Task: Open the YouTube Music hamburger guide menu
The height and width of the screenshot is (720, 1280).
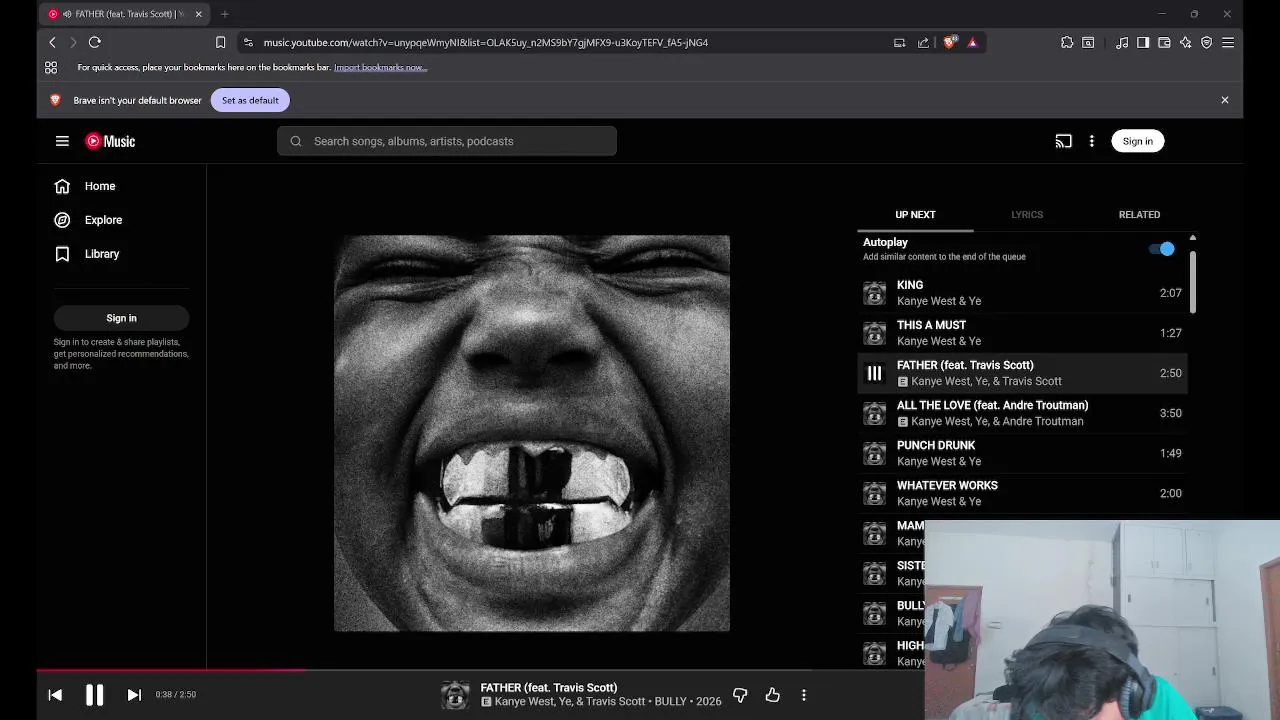Action: pos(62,141)
